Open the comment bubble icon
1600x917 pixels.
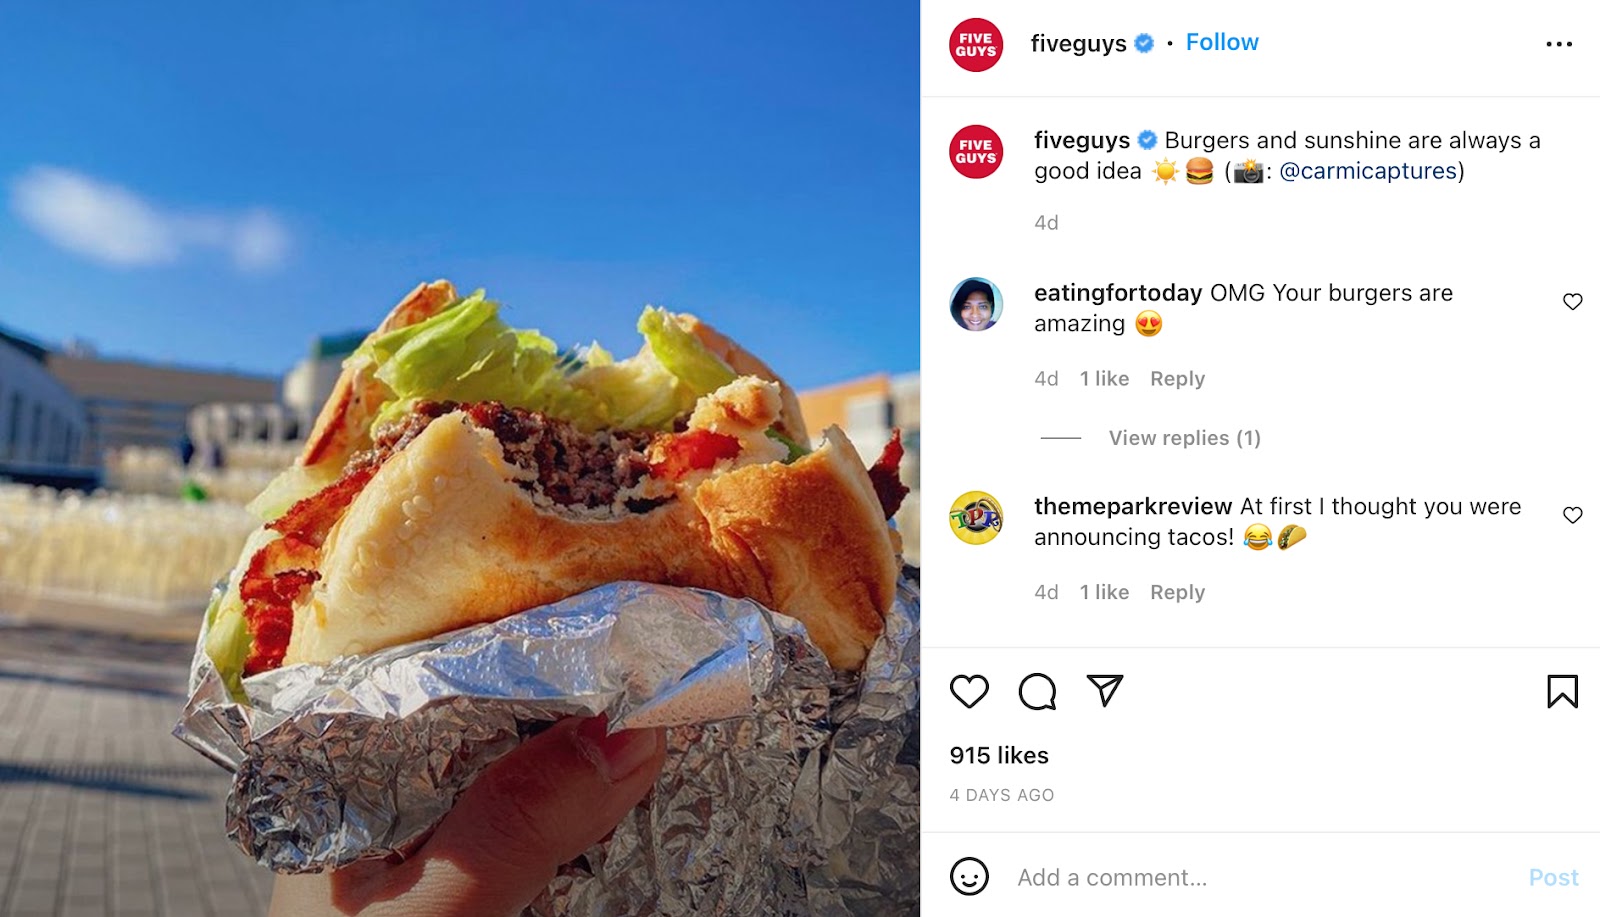click(1037, 691)
